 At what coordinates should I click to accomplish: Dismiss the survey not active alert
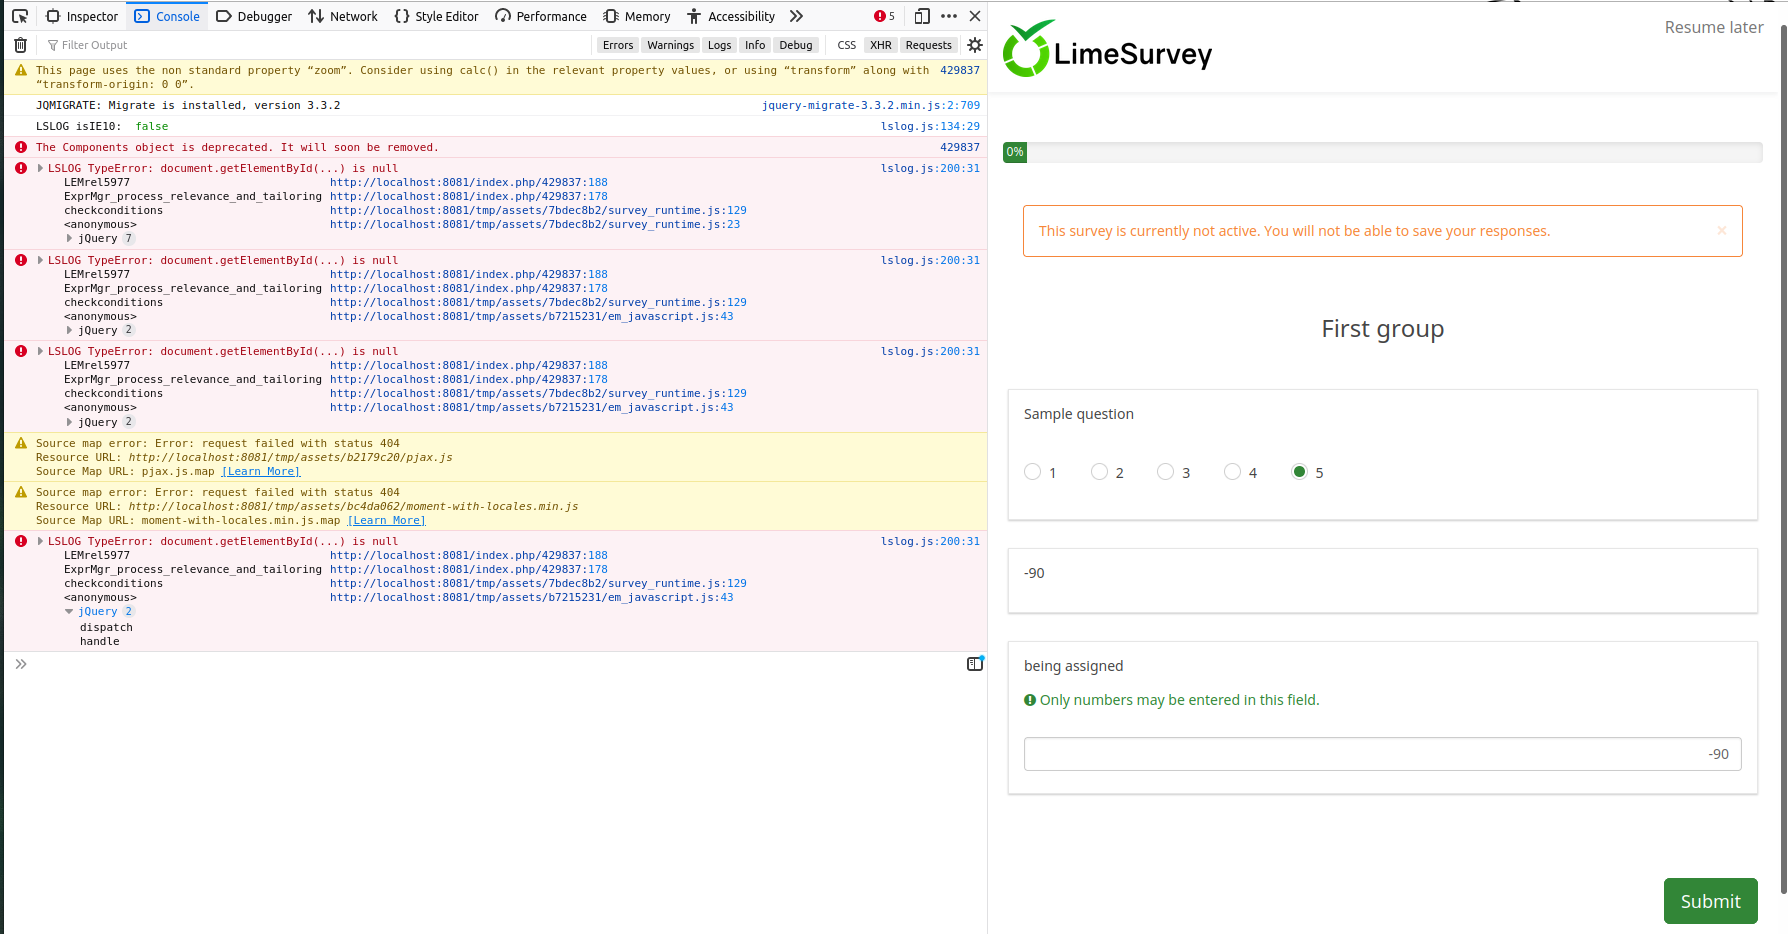point(1721,231)
